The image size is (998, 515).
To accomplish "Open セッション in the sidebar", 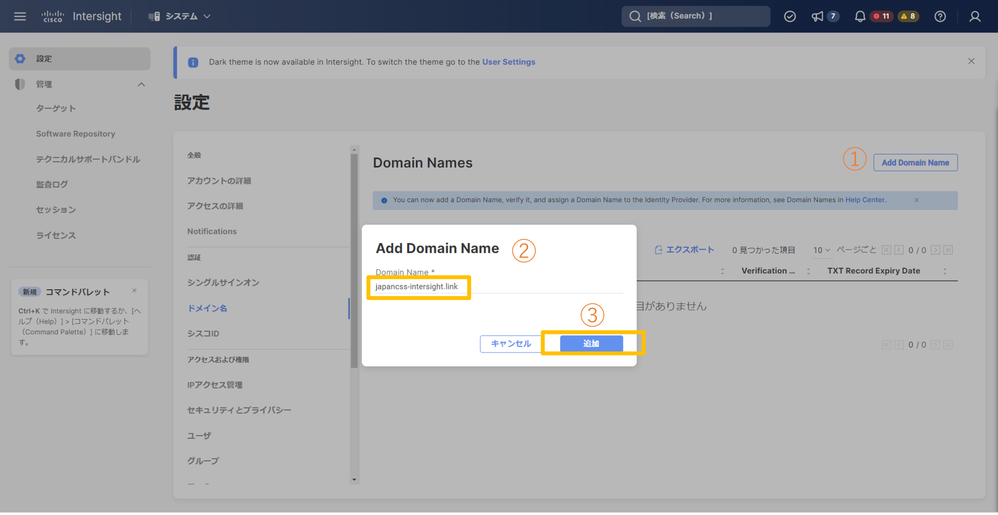I will [x=56, y=209].
